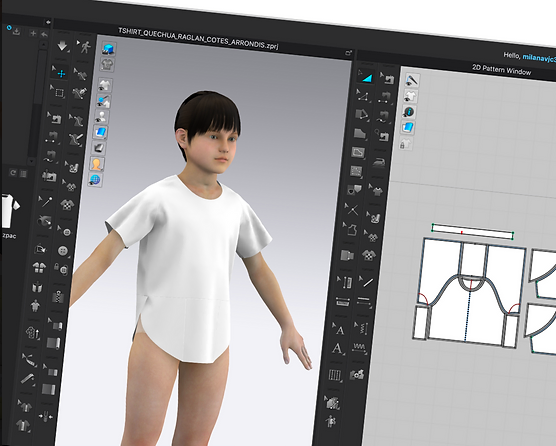This screenshot has width=556, height=446.
Task: Toggle Show Garment eye icon in 3D view
Action: (105, 85)
